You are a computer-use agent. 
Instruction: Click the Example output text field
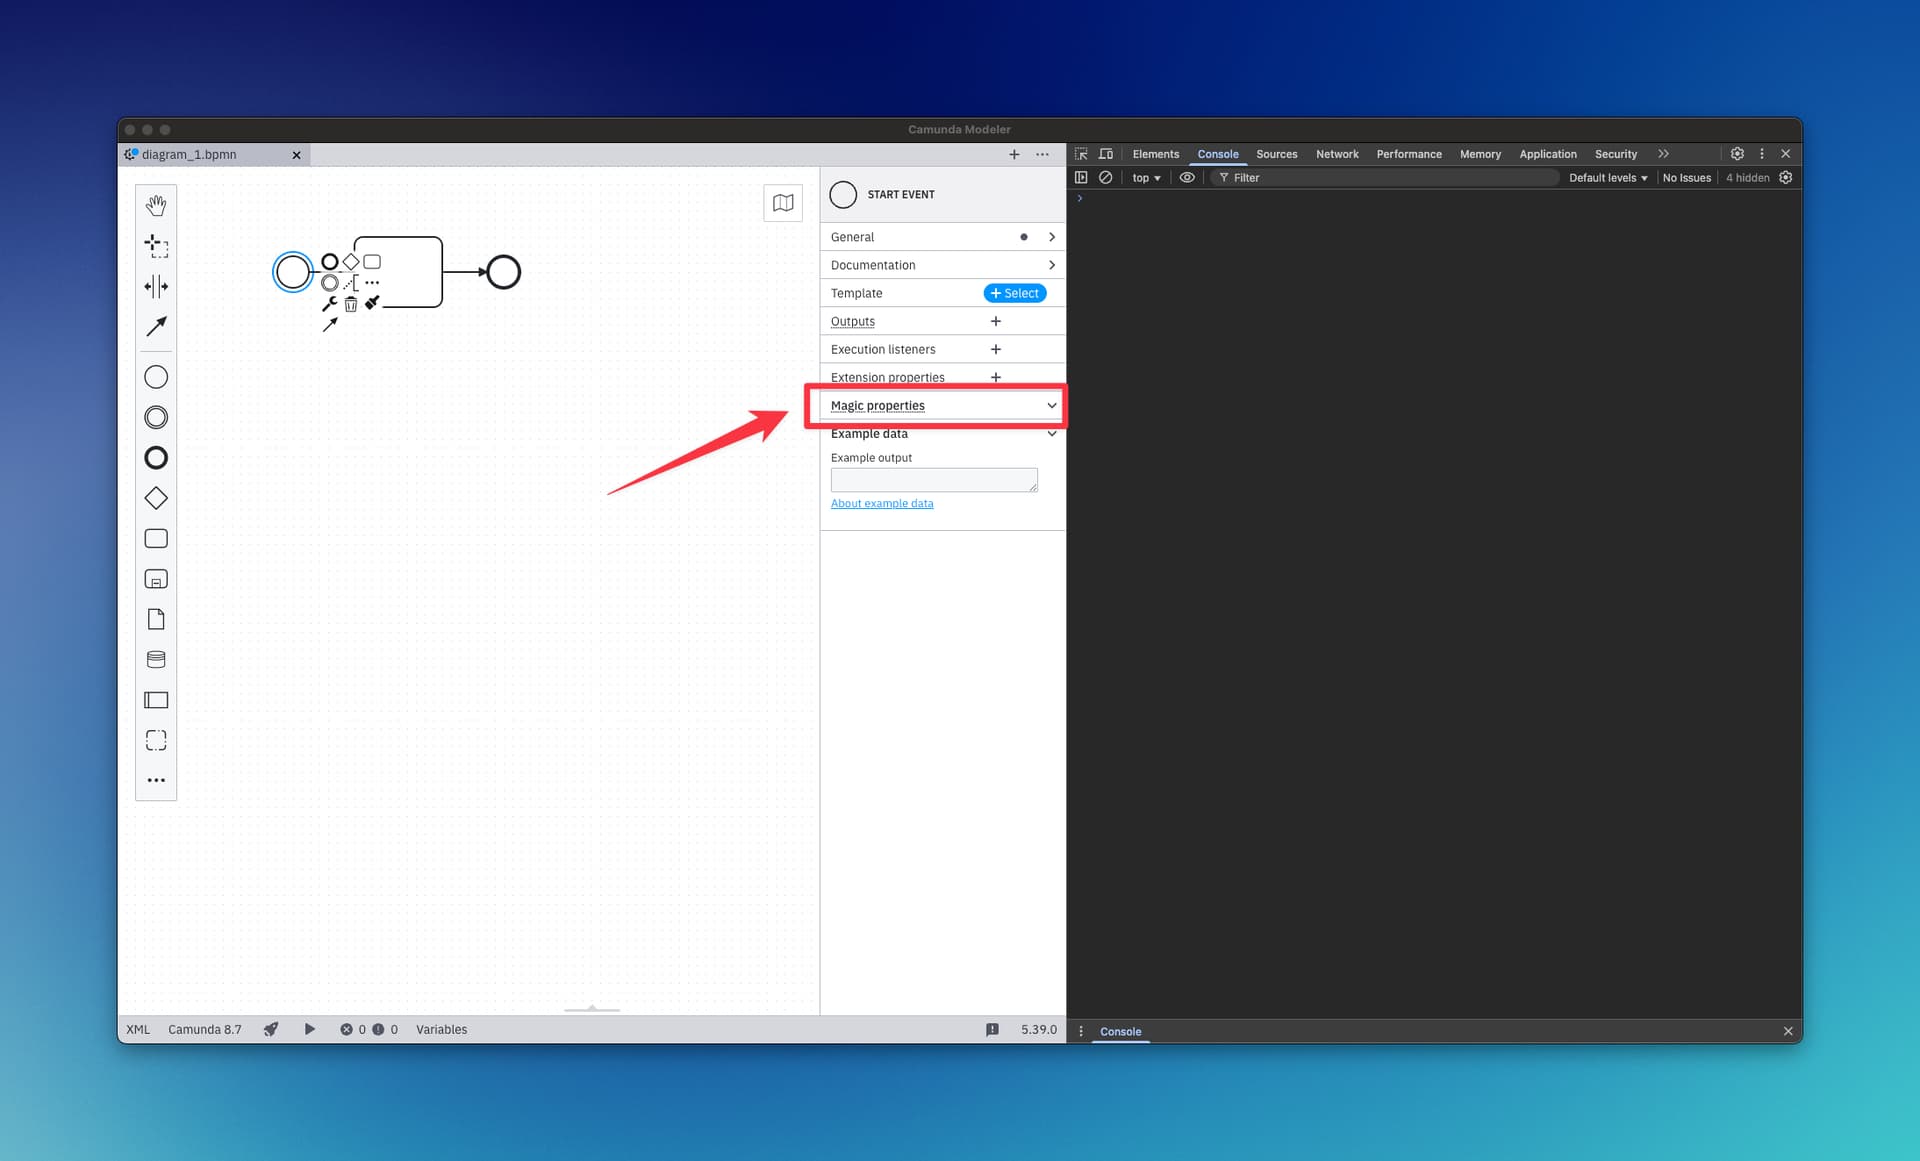[933, 480]
